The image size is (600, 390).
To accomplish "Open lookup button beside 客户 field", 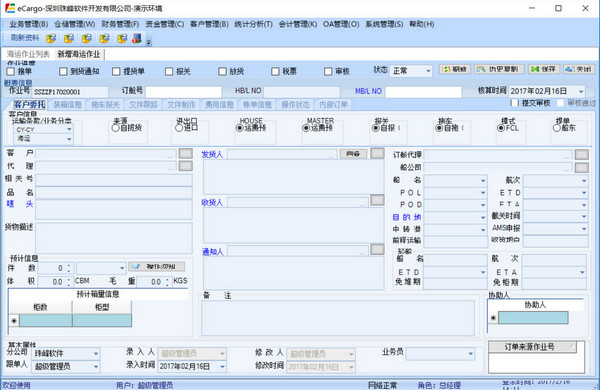I will (x=186, y=153).
